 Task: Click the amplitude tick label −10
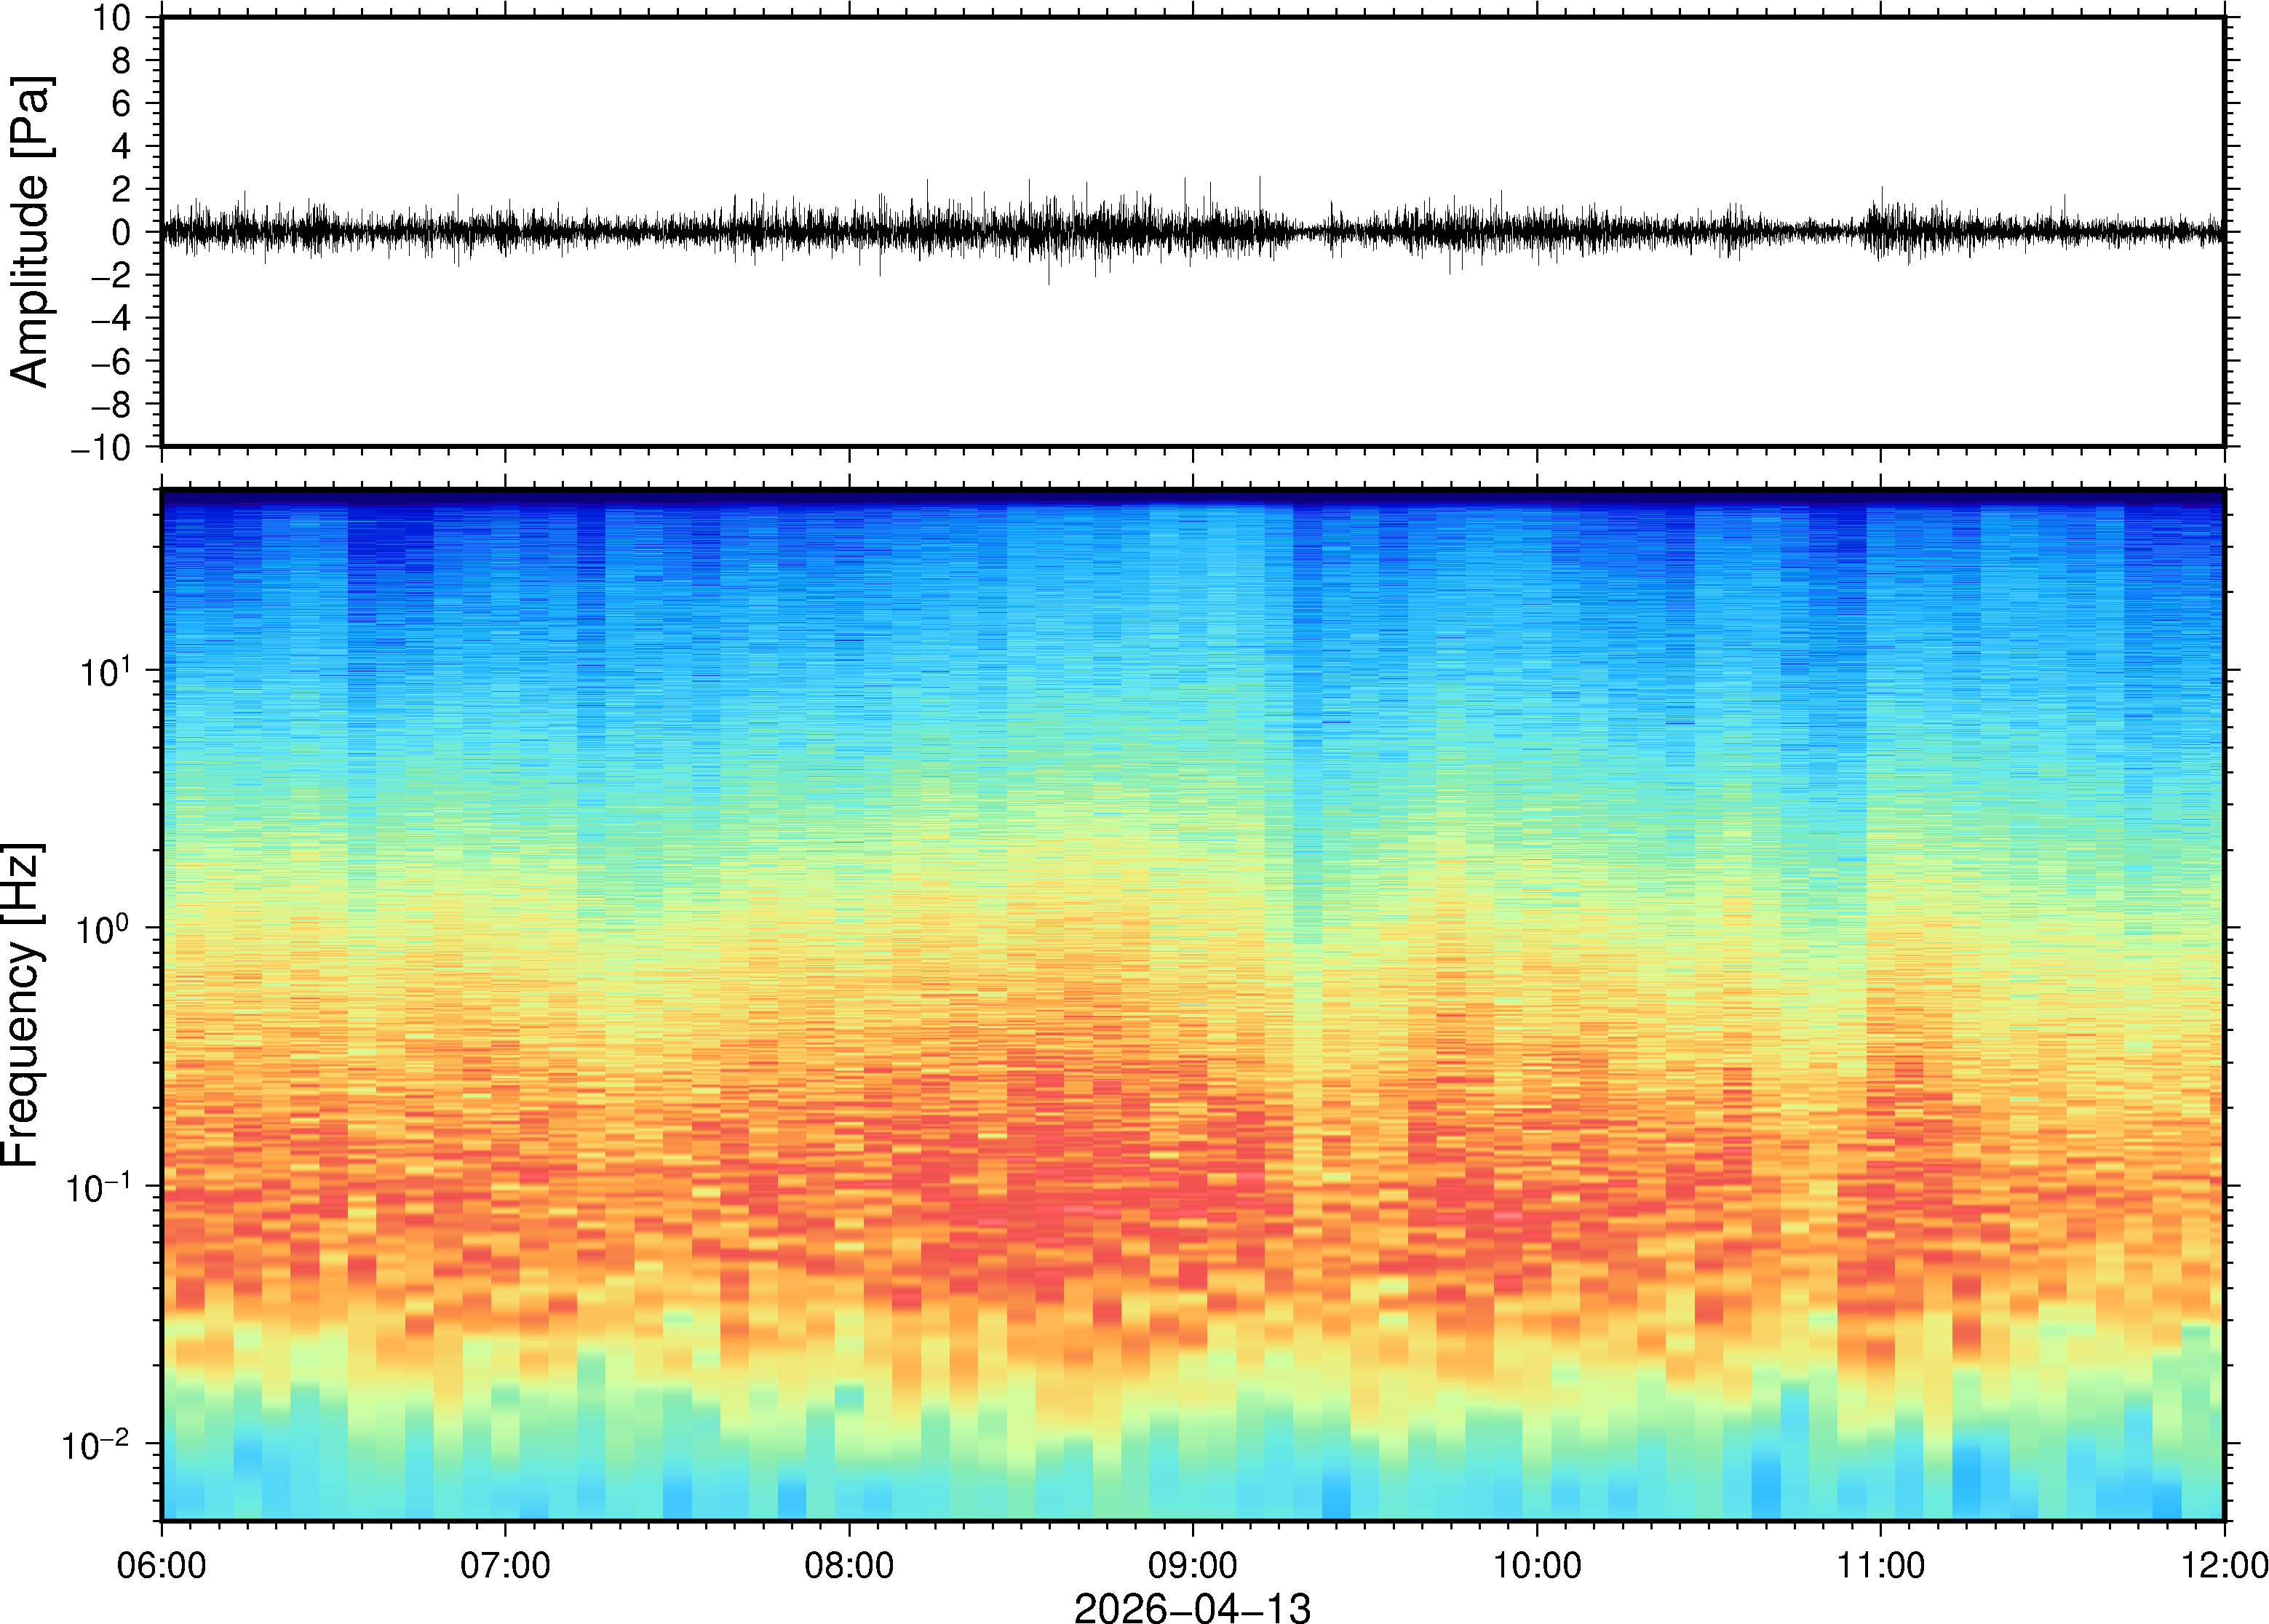[x=101, y=447]
